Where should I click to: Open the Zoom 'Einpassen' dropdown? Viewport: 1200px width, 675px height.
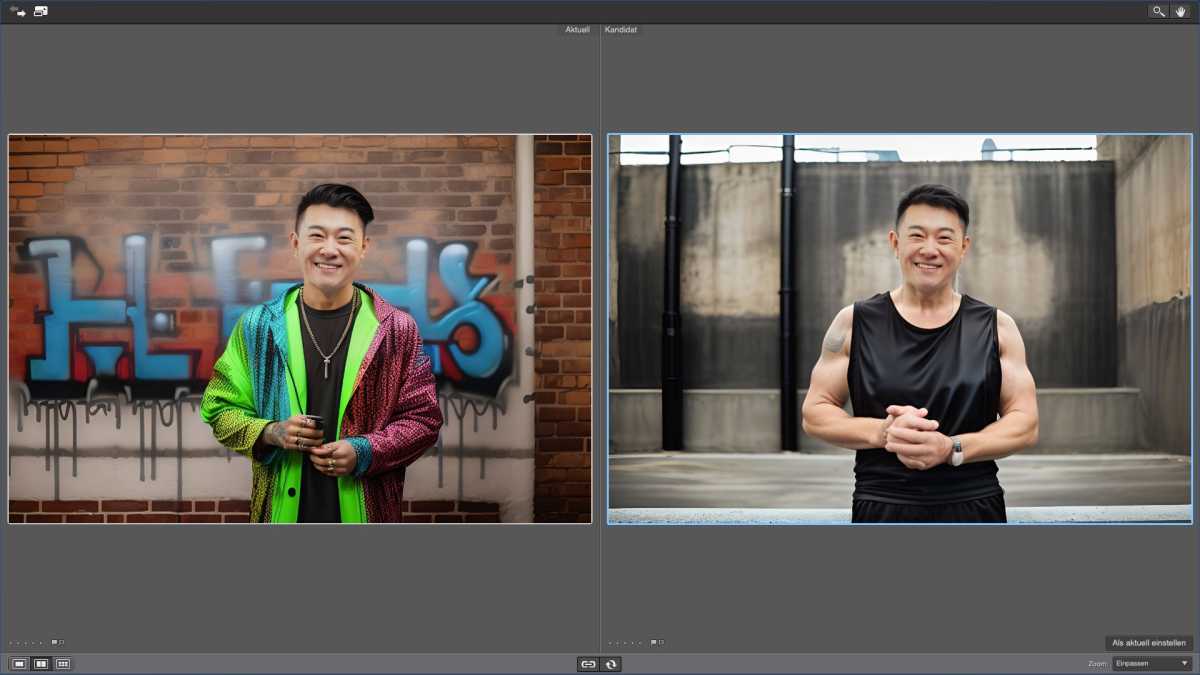click(1152, 663)
